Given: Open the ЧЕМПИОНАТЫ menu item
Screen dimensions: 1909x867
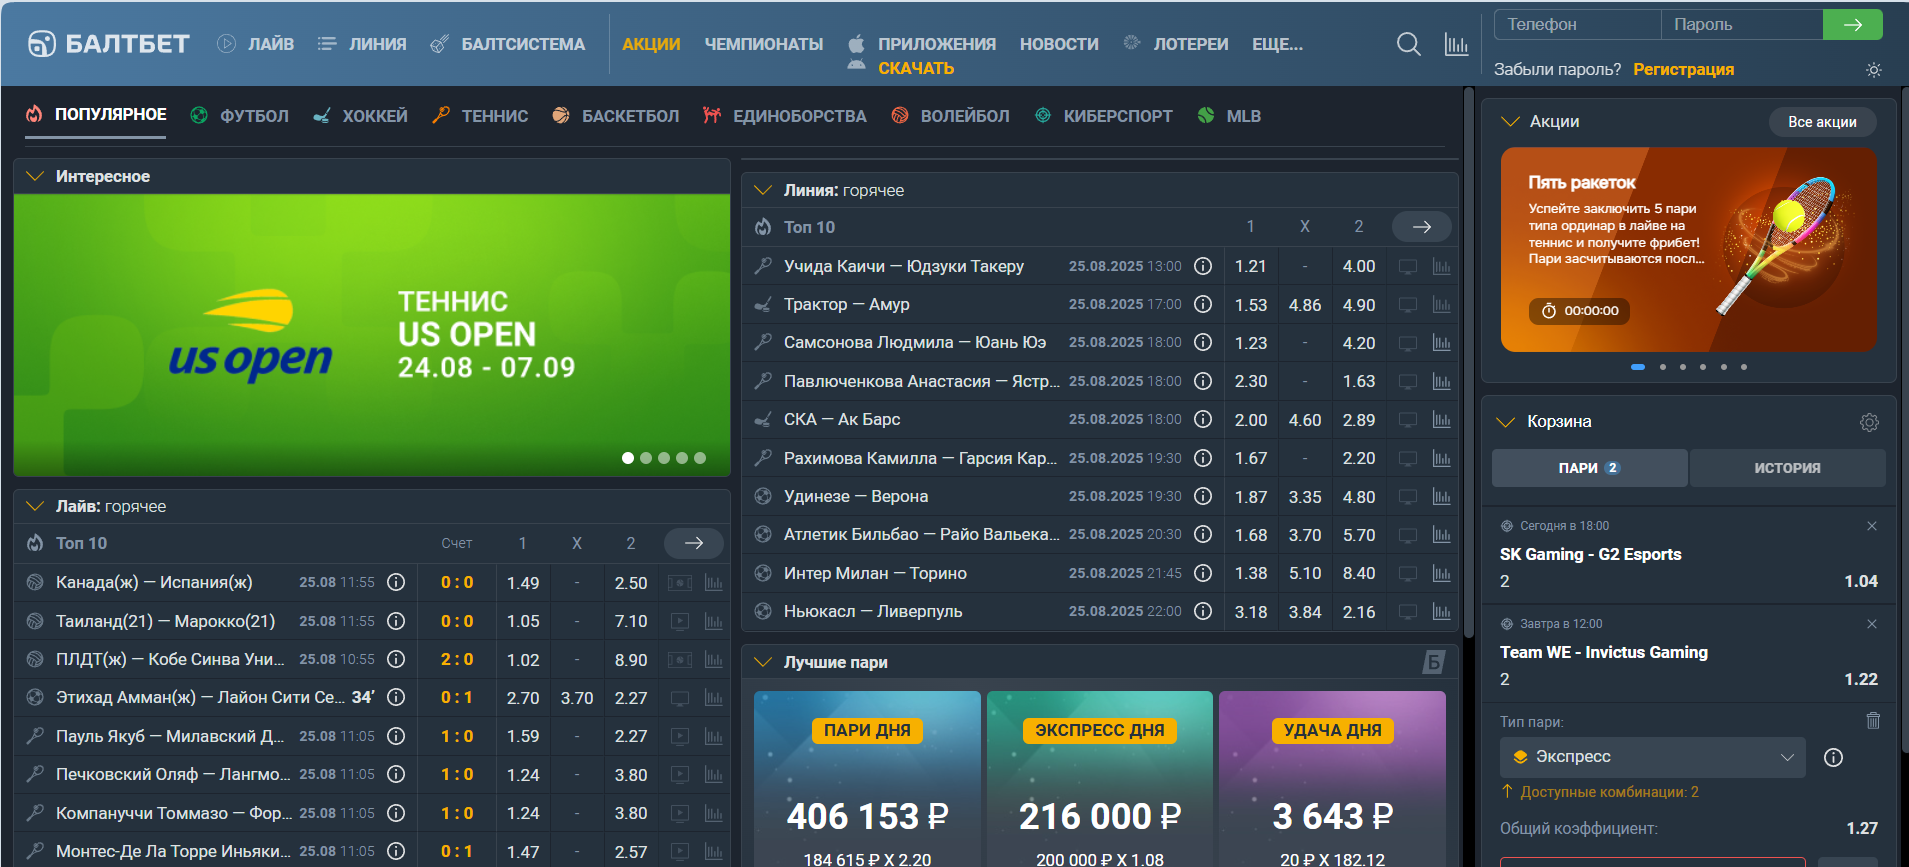Looking at the screenshot, I should [764, 44].
